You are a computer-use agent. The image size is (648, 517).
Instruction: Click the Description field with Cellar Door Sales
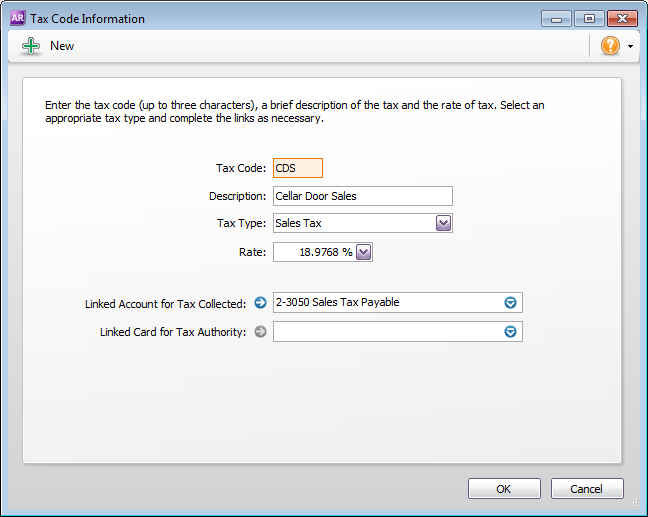(x=362, y=196)
